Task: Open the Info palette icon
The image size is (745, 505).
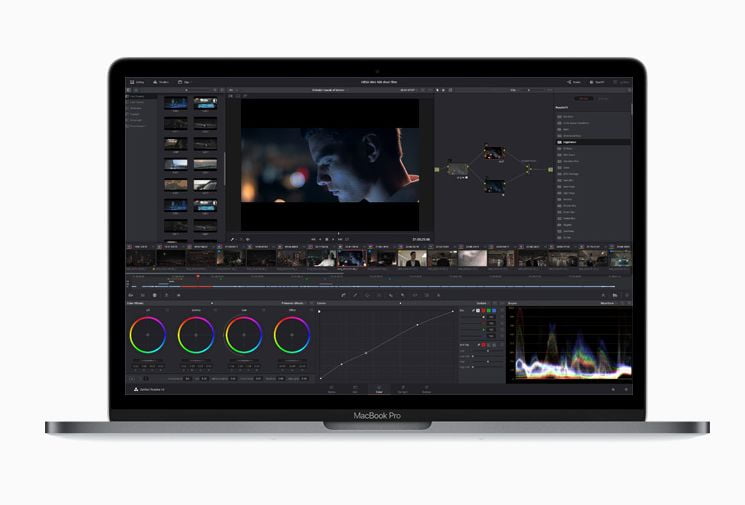Action: point(627,295)
